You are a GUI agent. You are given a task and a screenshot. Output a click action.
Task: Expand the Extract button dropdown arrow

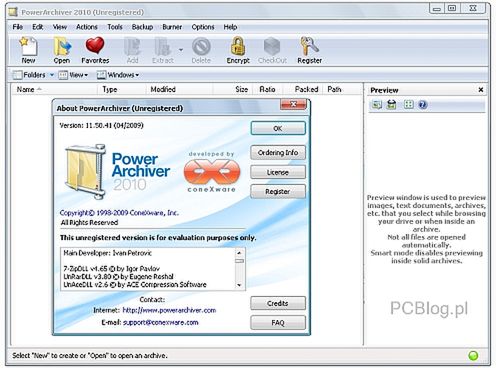tap(181, 50)
